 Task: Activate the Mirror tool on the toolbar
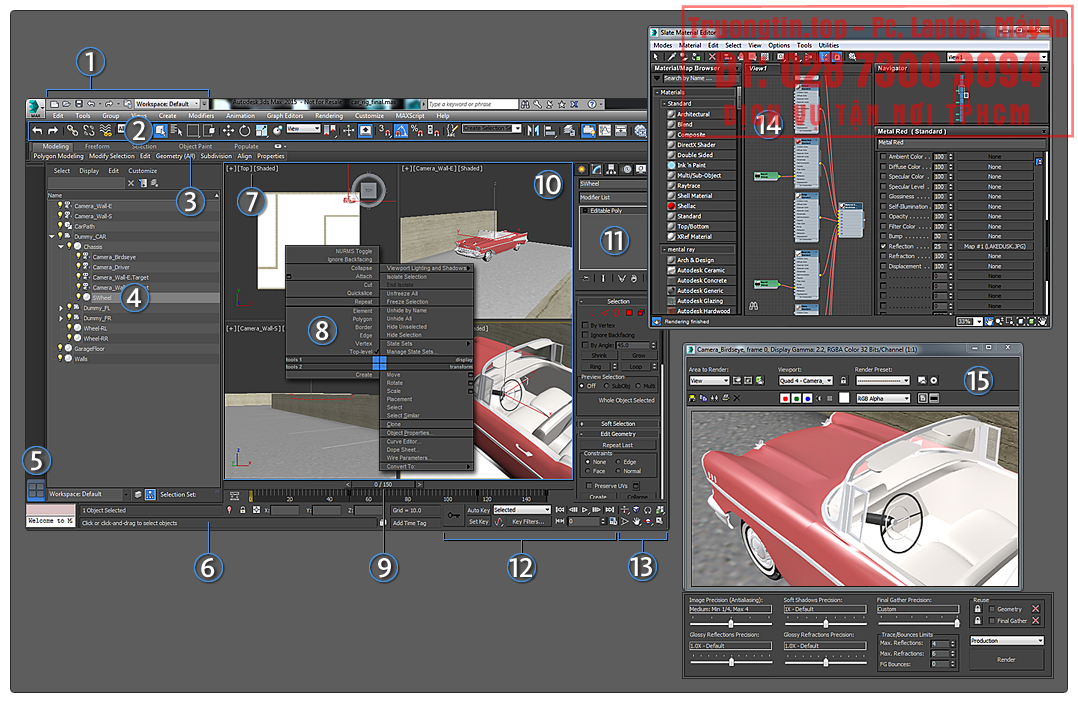(534, 131)
